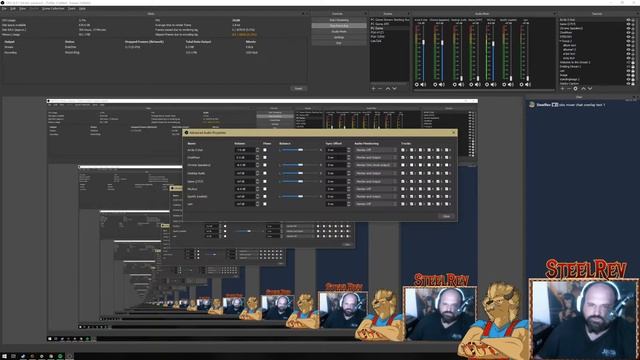Mute the Spotify channel in Audio Mixer
The image size is (640, 360).
coord(510,84)
